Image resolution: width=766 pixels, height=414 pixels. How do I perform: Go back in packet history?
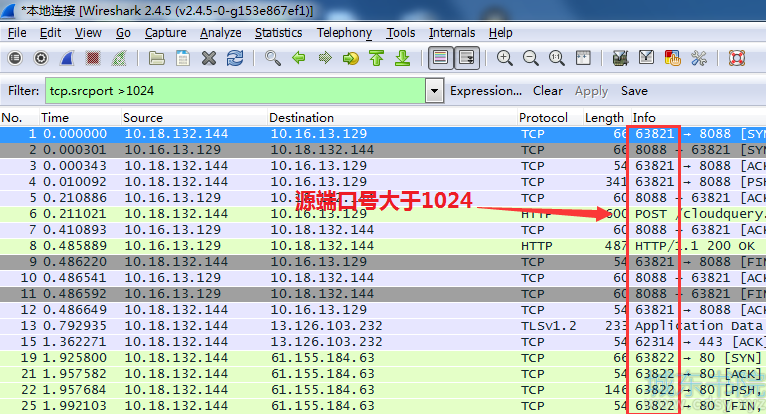(x=298, y=59)
